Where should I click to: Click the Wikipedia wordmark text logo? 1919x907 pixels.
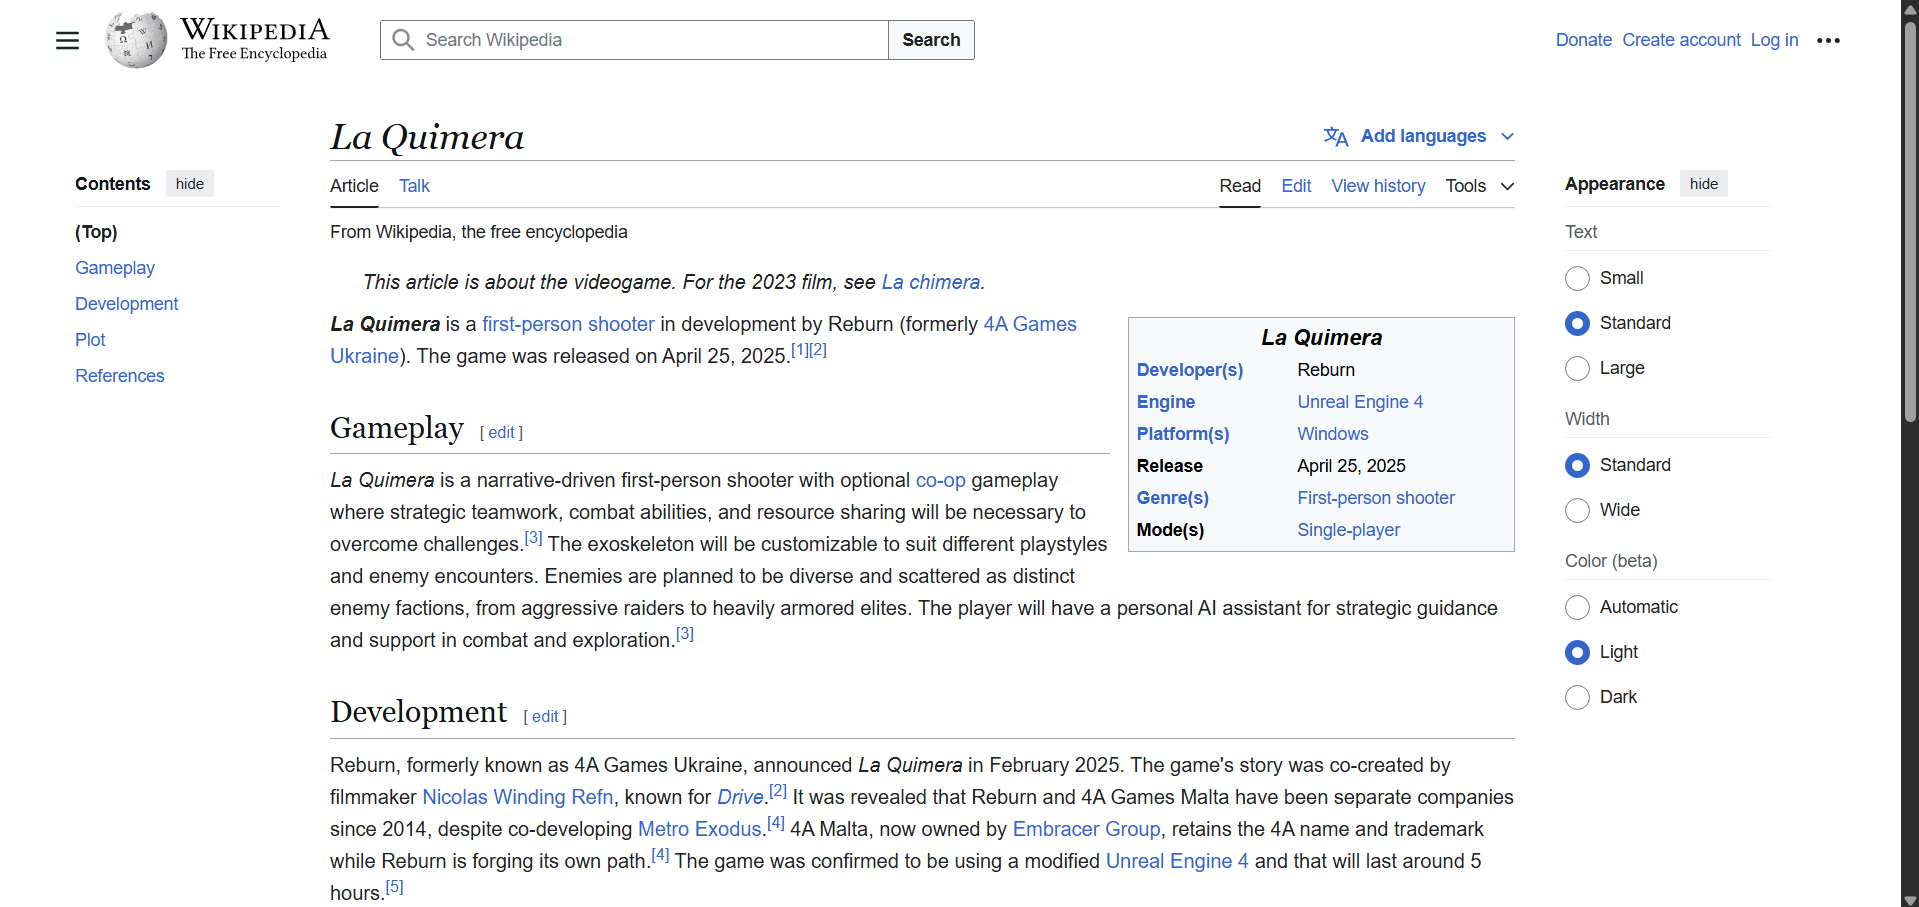[254, 39]
